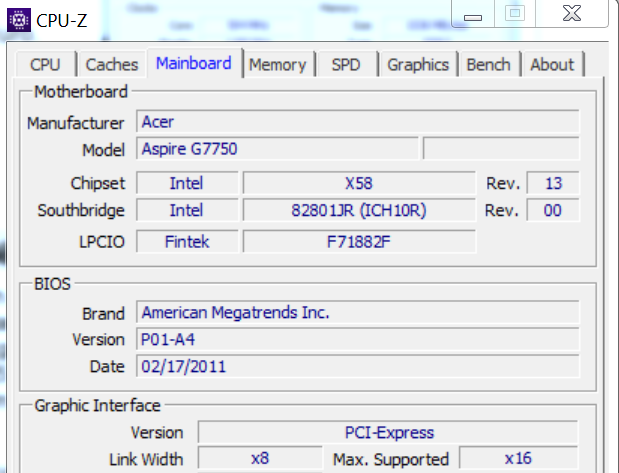Minimize the CPU-Z window
The image size is (619, 473).
pyautogui.click(x=473, y=14)
